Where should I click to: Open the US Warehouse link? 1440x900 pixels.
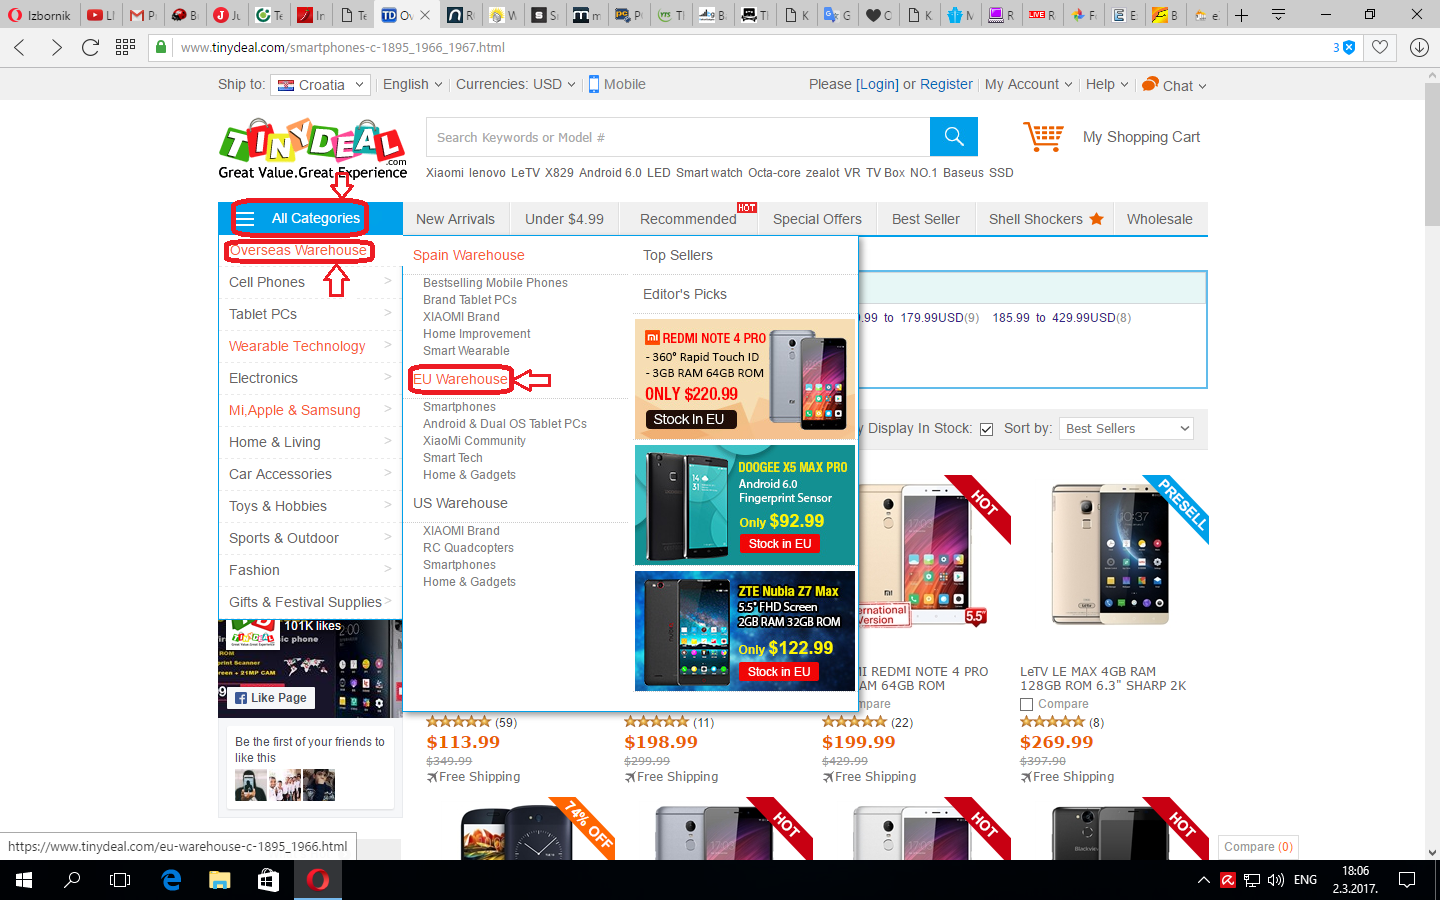460,503
